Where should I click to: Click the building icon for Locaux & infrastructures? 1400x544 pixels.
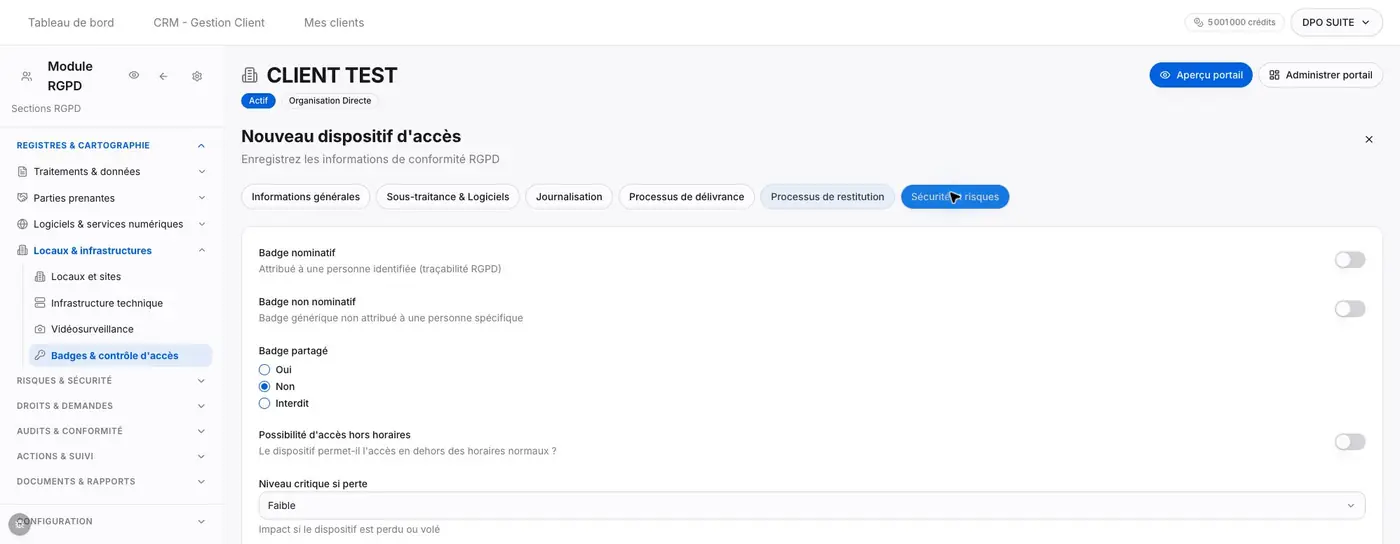(x=23, y=251)
